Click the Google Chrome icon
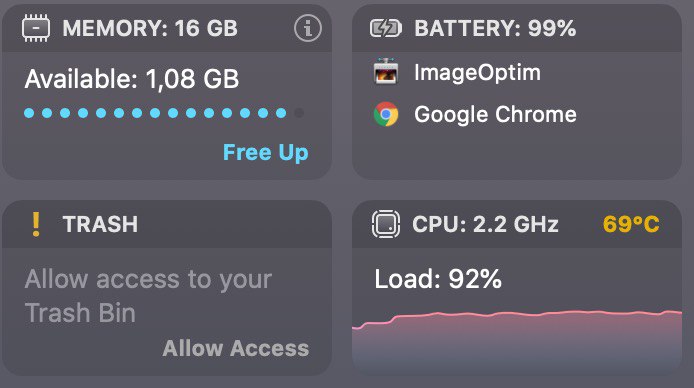Image resolution: width=694 pixels, height=388 pixels. coord(386,114)
